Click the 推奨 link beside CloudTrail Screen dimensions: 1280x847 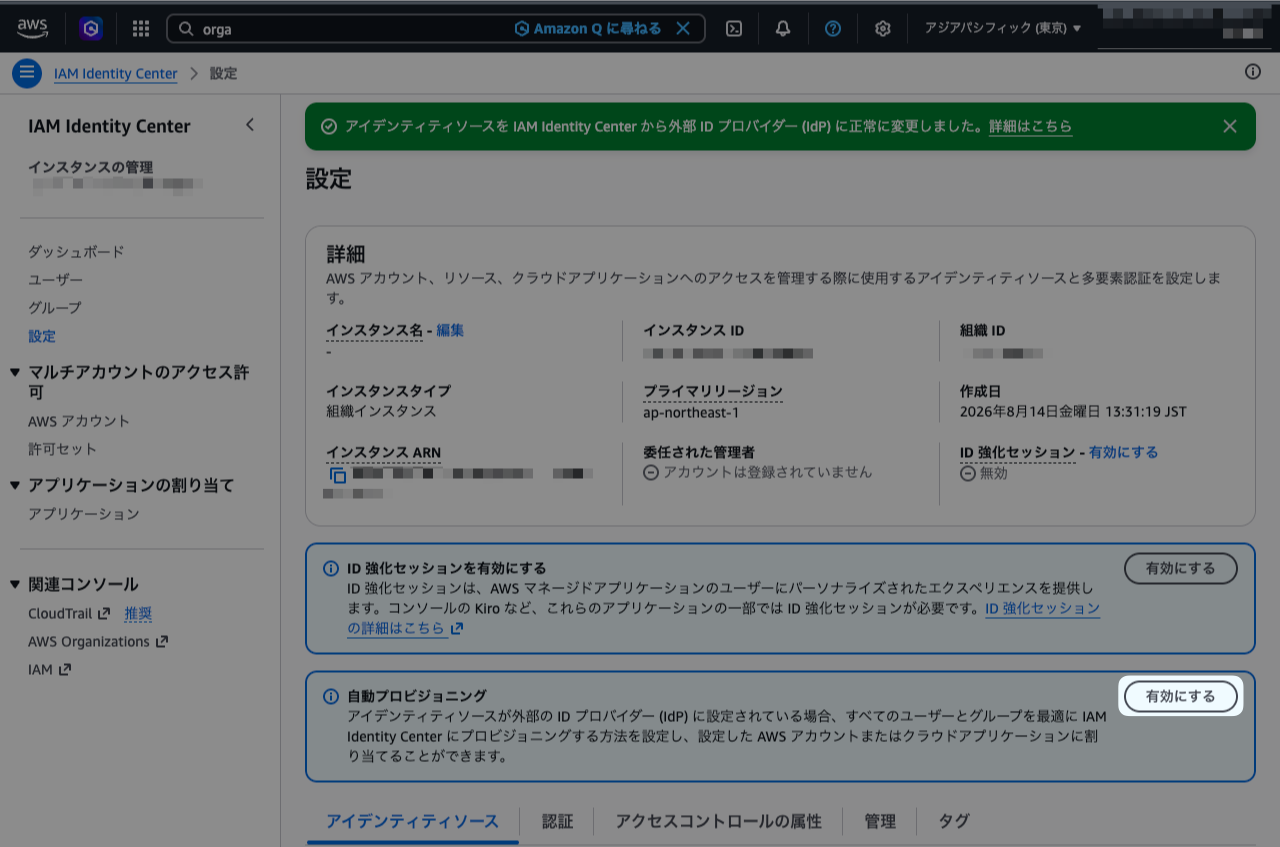[x=138, y=613]
